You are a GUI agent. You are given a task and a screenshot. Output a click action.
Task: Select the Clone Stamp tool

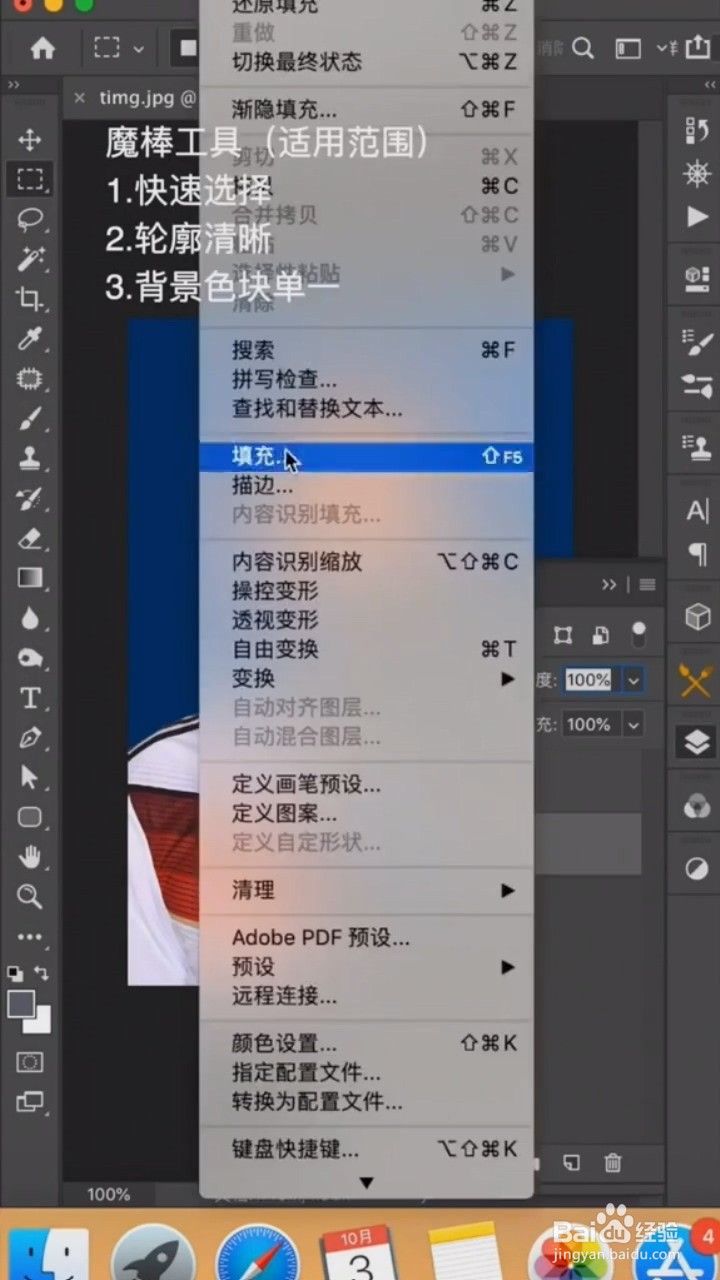pyautogui.click(x=30, y=459)
